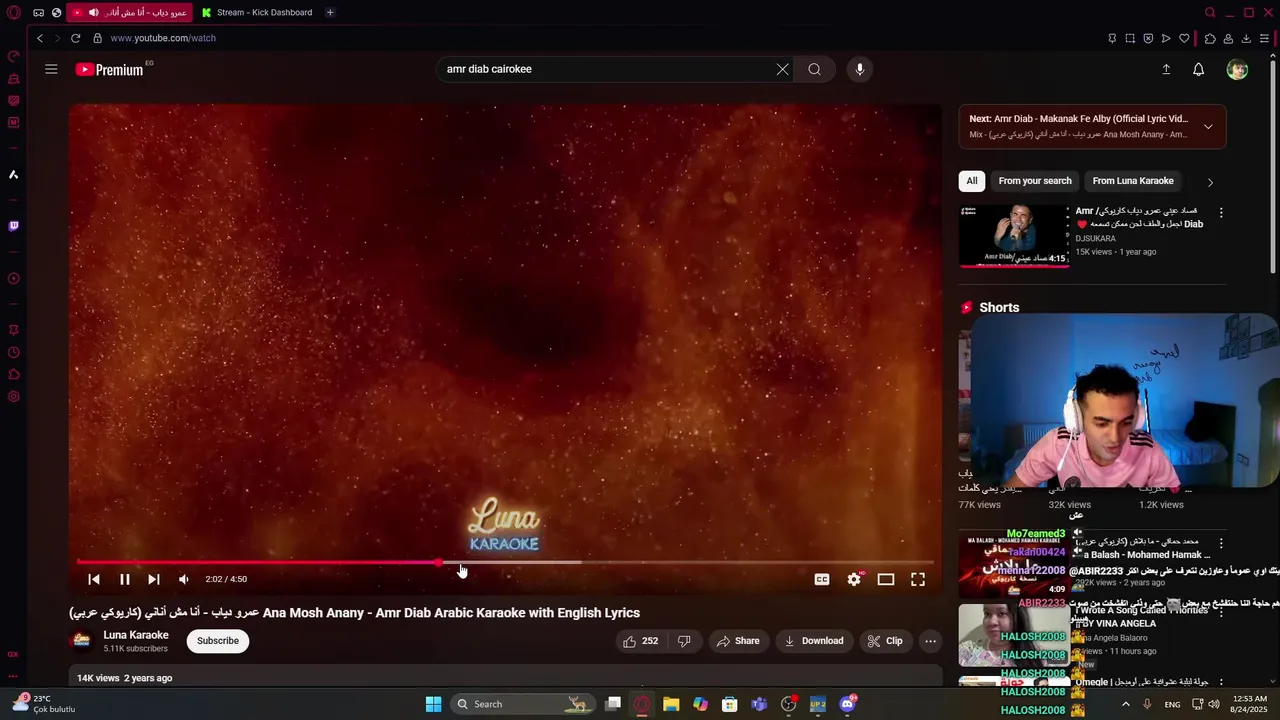Open the YouTube create/upload icon
This screenshot has width=1280, height=720.
pyautogui.click(x=1166, y=69)
